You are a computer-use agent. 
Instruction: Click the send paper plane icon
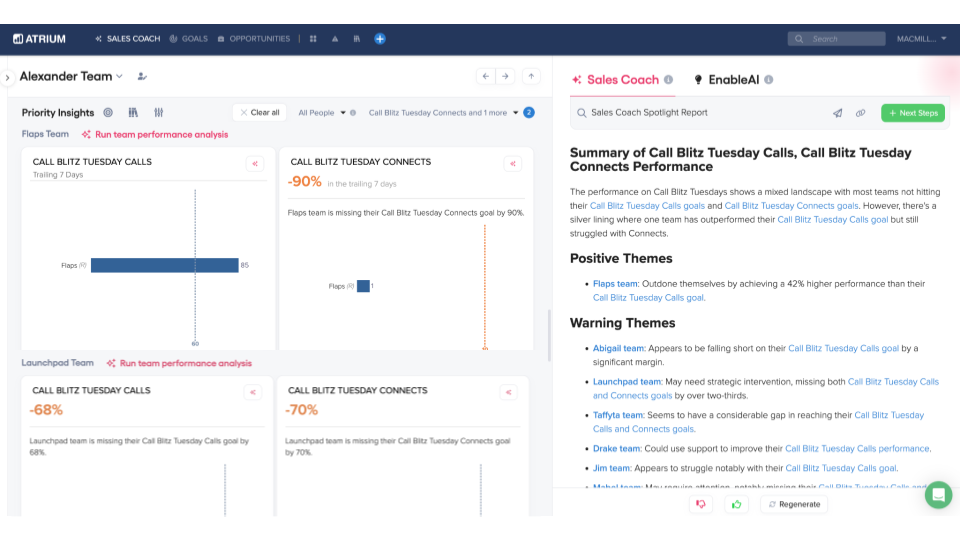point(838,113)
